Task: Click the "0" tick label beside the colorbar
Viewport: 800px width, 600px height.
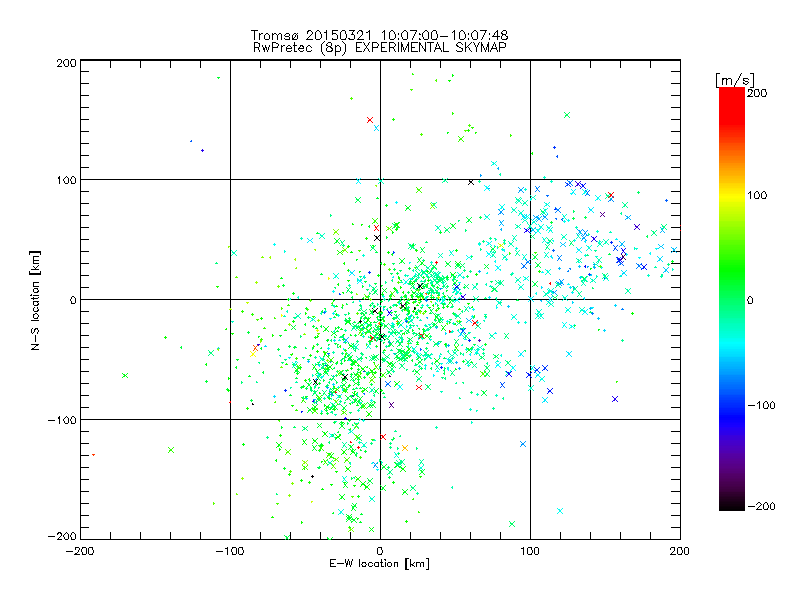Action: [750, 300]
